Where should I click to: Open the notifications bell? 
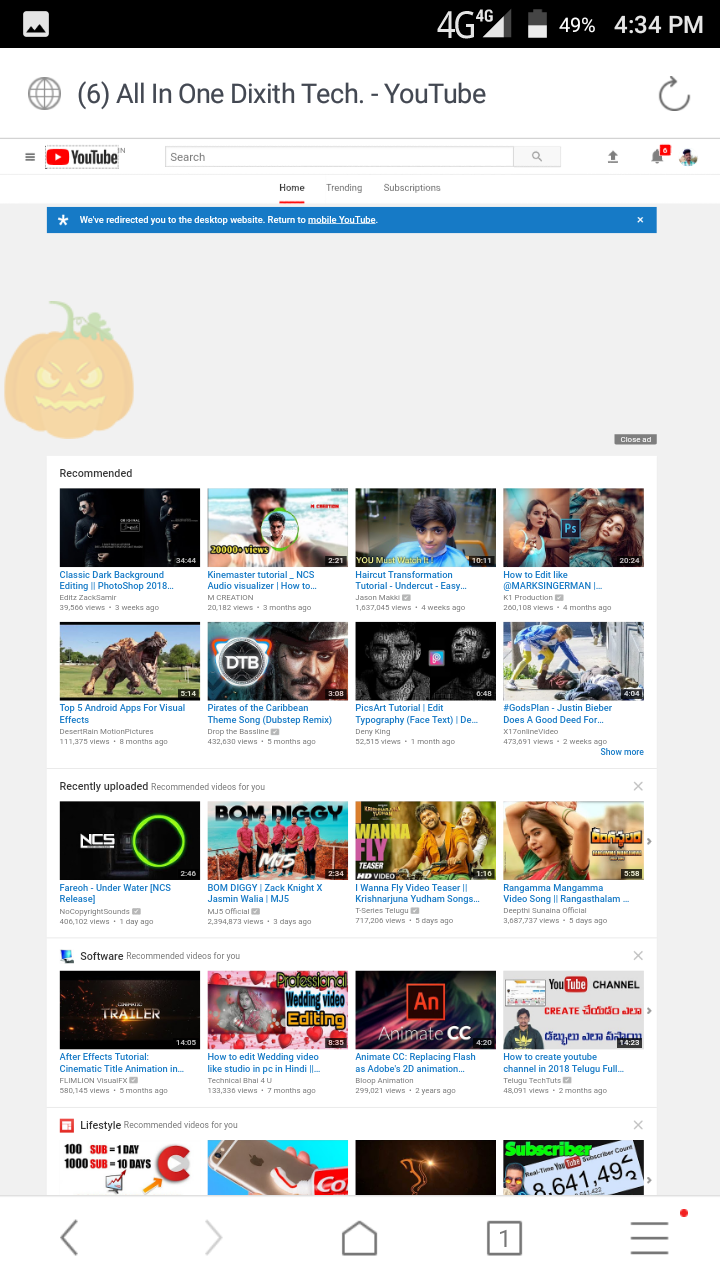coord(657,157)
